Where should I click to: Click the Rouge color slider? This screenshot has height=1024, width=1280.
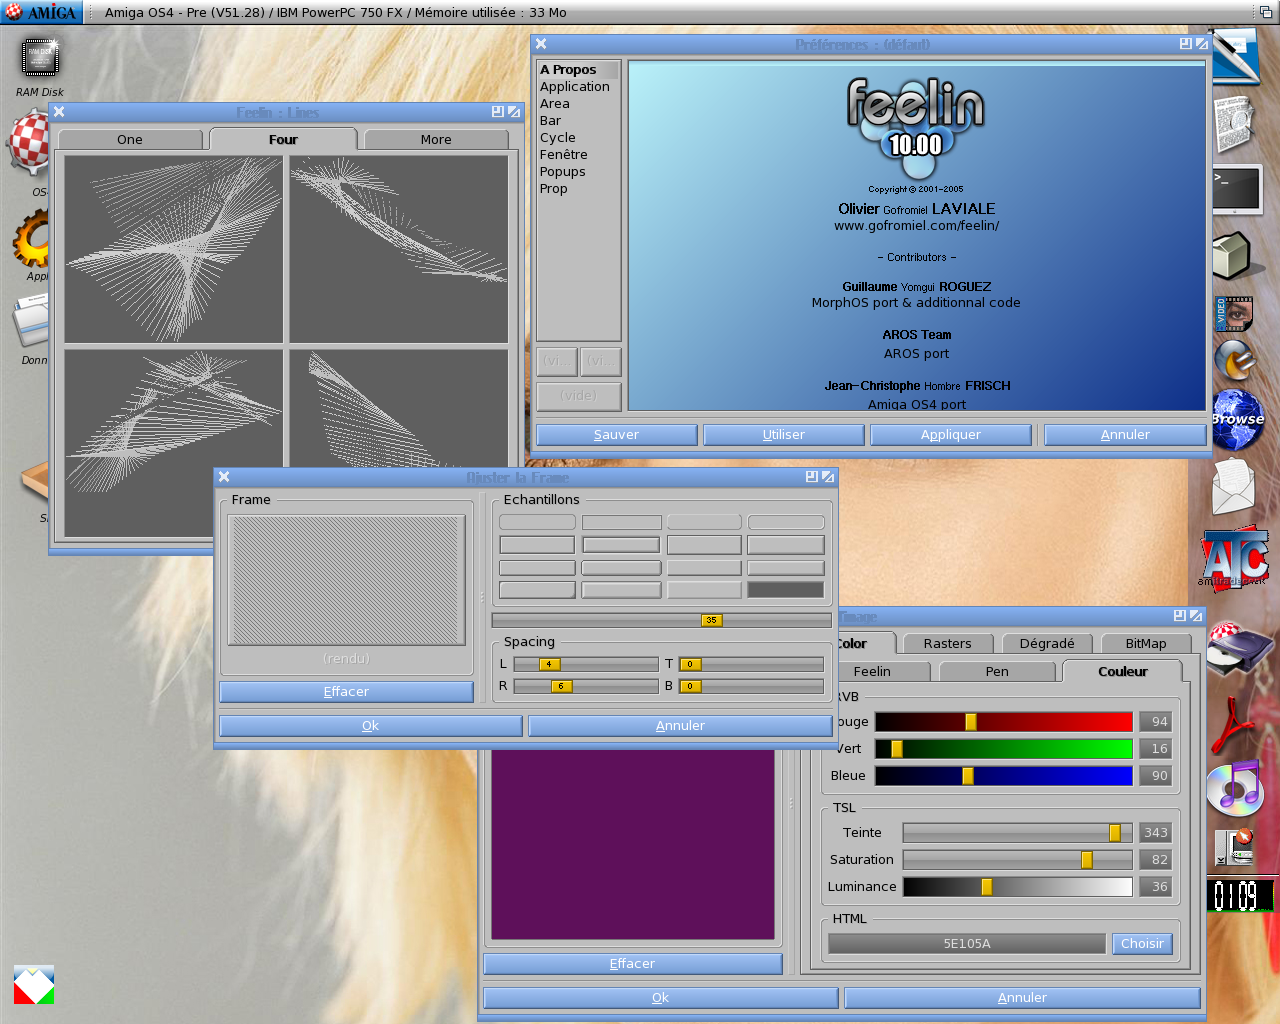(x=1004, y=722)
